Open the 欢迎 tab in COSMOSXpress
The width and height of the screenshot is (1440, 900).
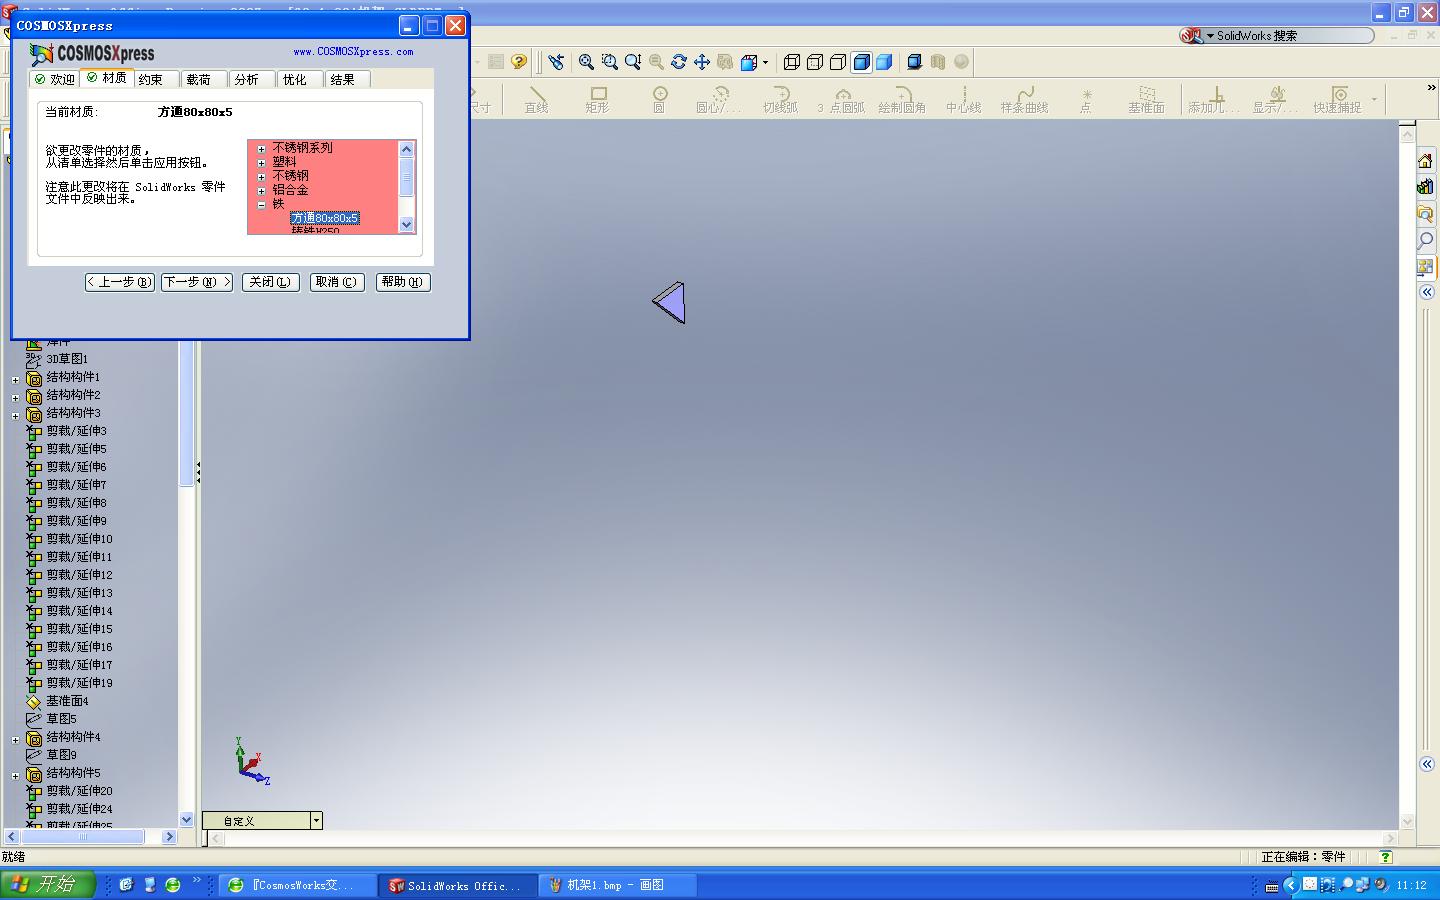55,79
